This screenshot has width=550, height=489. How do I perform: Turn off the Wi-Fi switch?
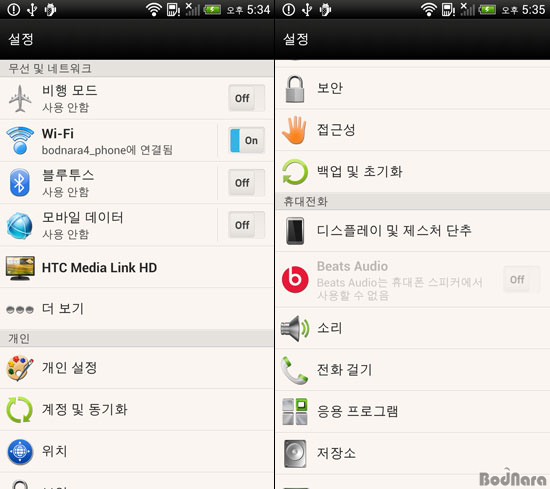point(246,140)
